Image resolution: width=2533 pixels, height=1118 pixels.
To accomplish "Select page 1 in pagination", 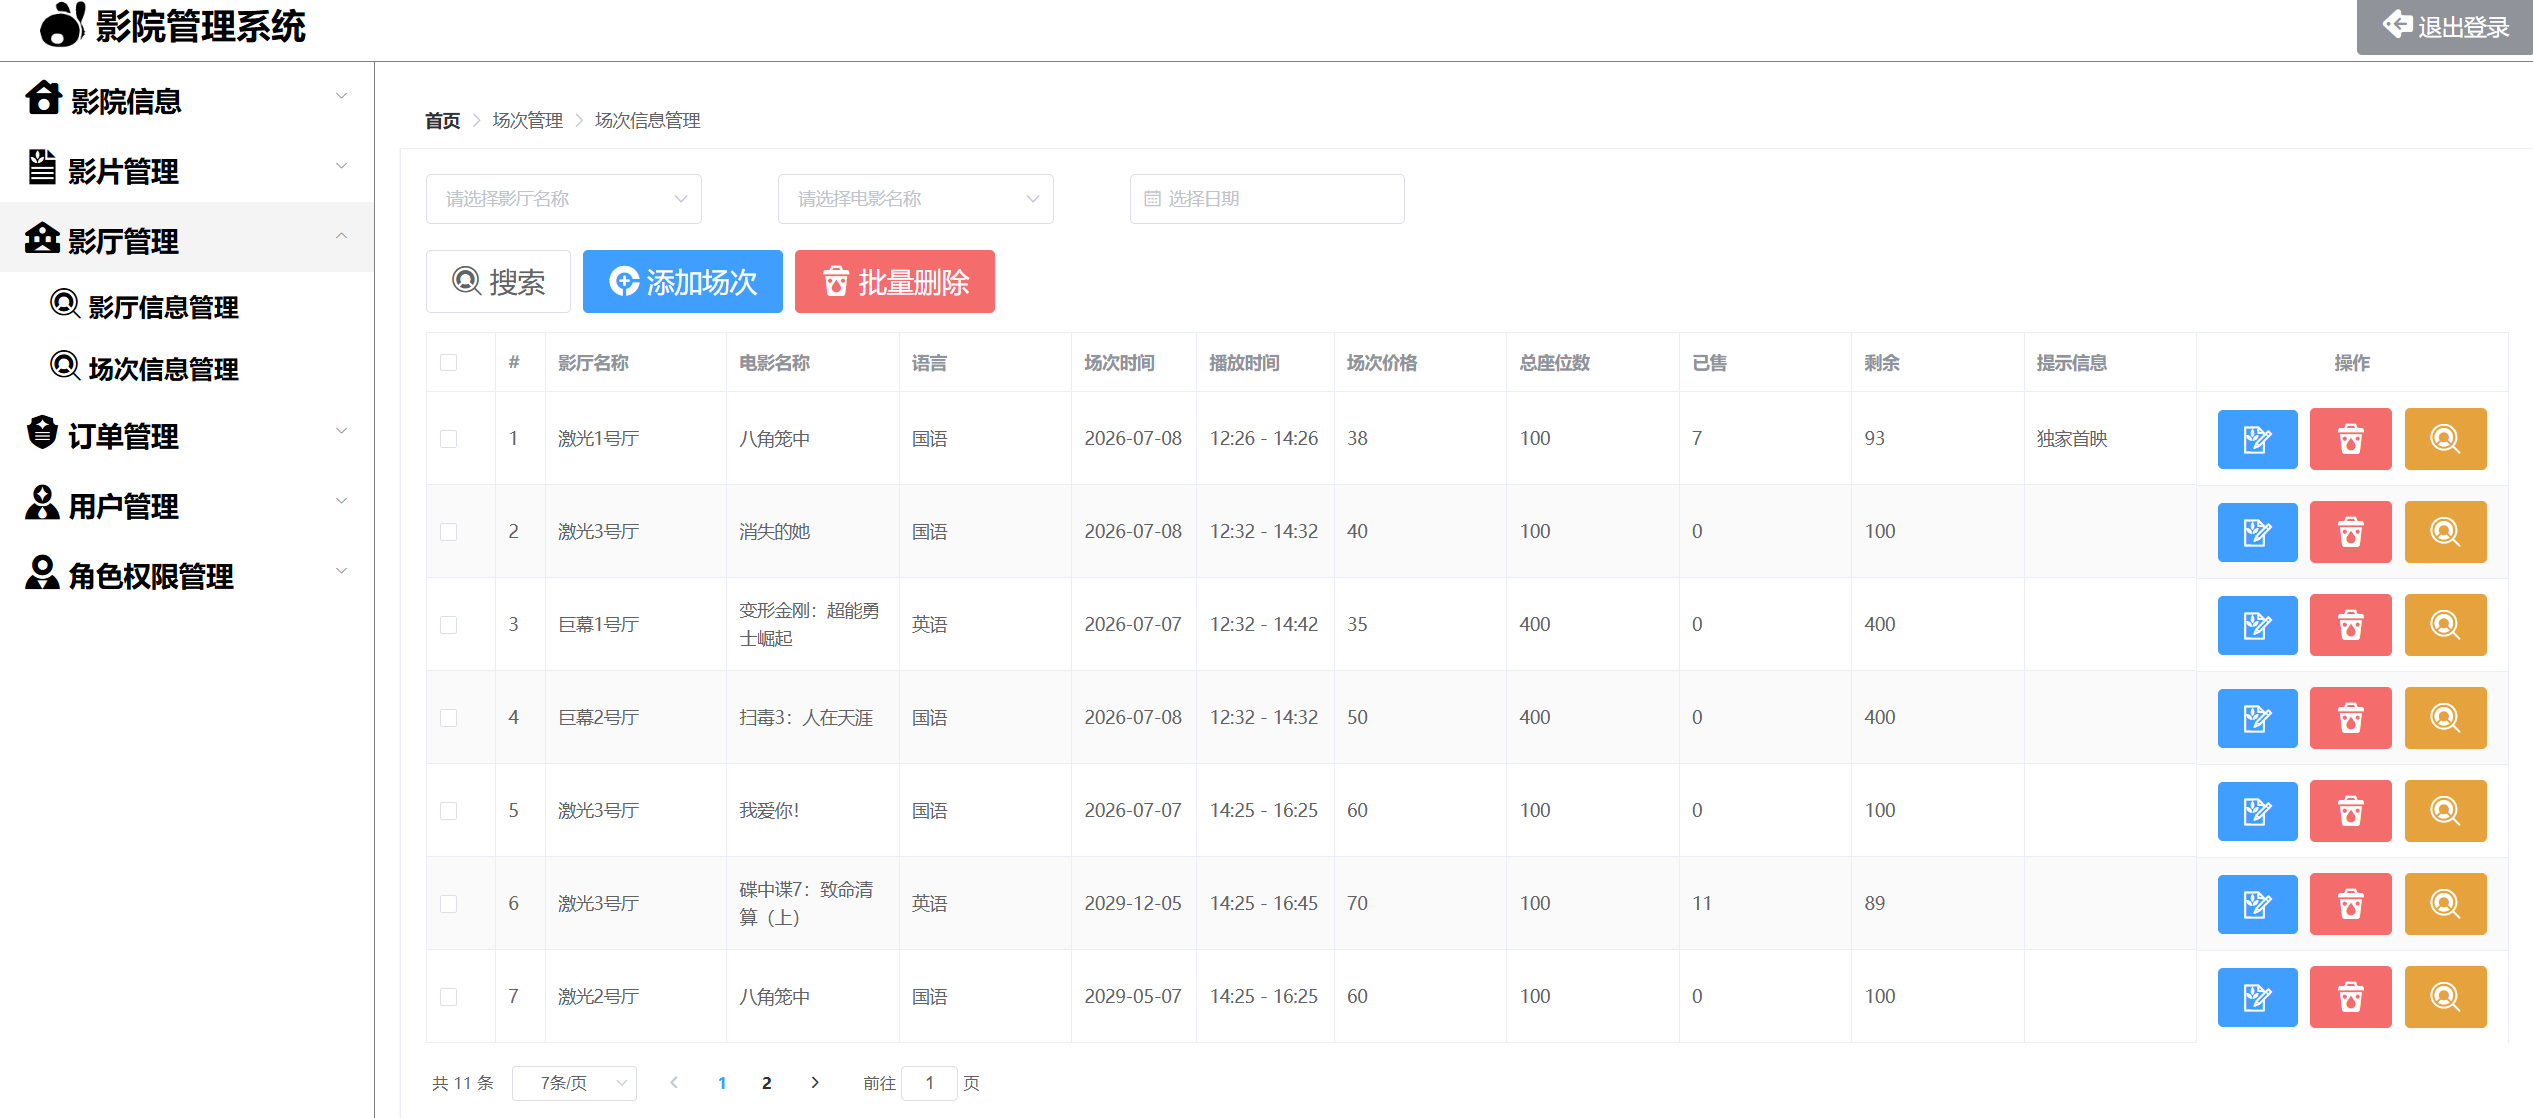I will click(x=722, y=1083).
